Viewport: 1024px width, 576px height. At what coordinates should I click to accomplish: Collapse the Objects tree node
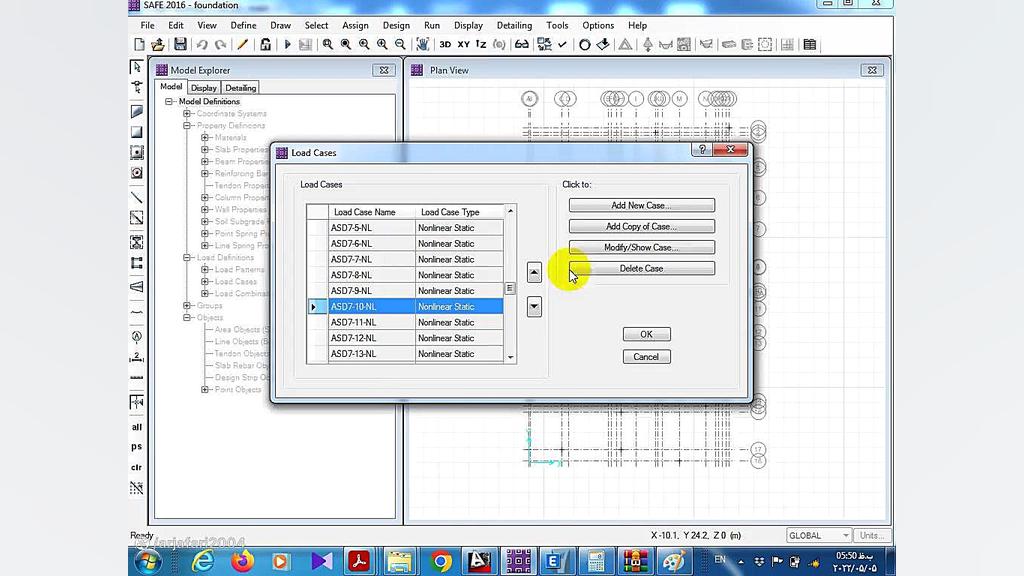[x=187, y=317]
